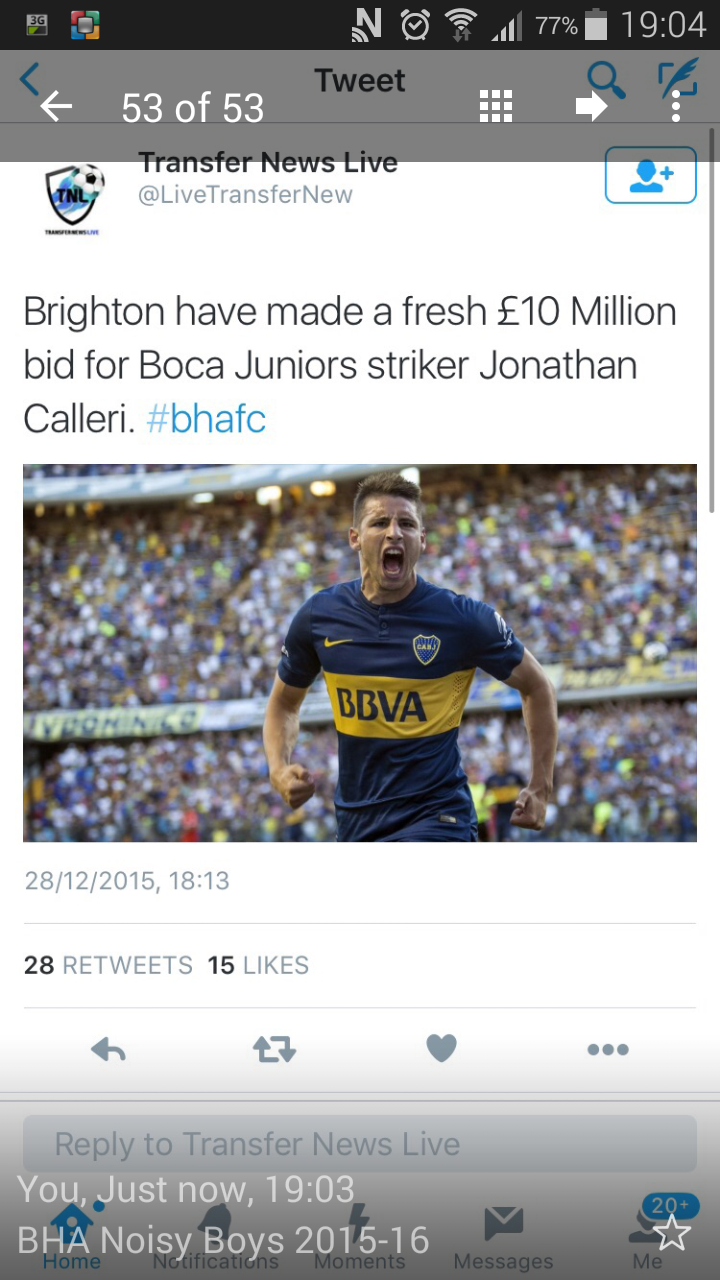The height and width of the screenshot is (1280, 720).
Task: Tap the search magnifier icon
Action: coord(606,79)
